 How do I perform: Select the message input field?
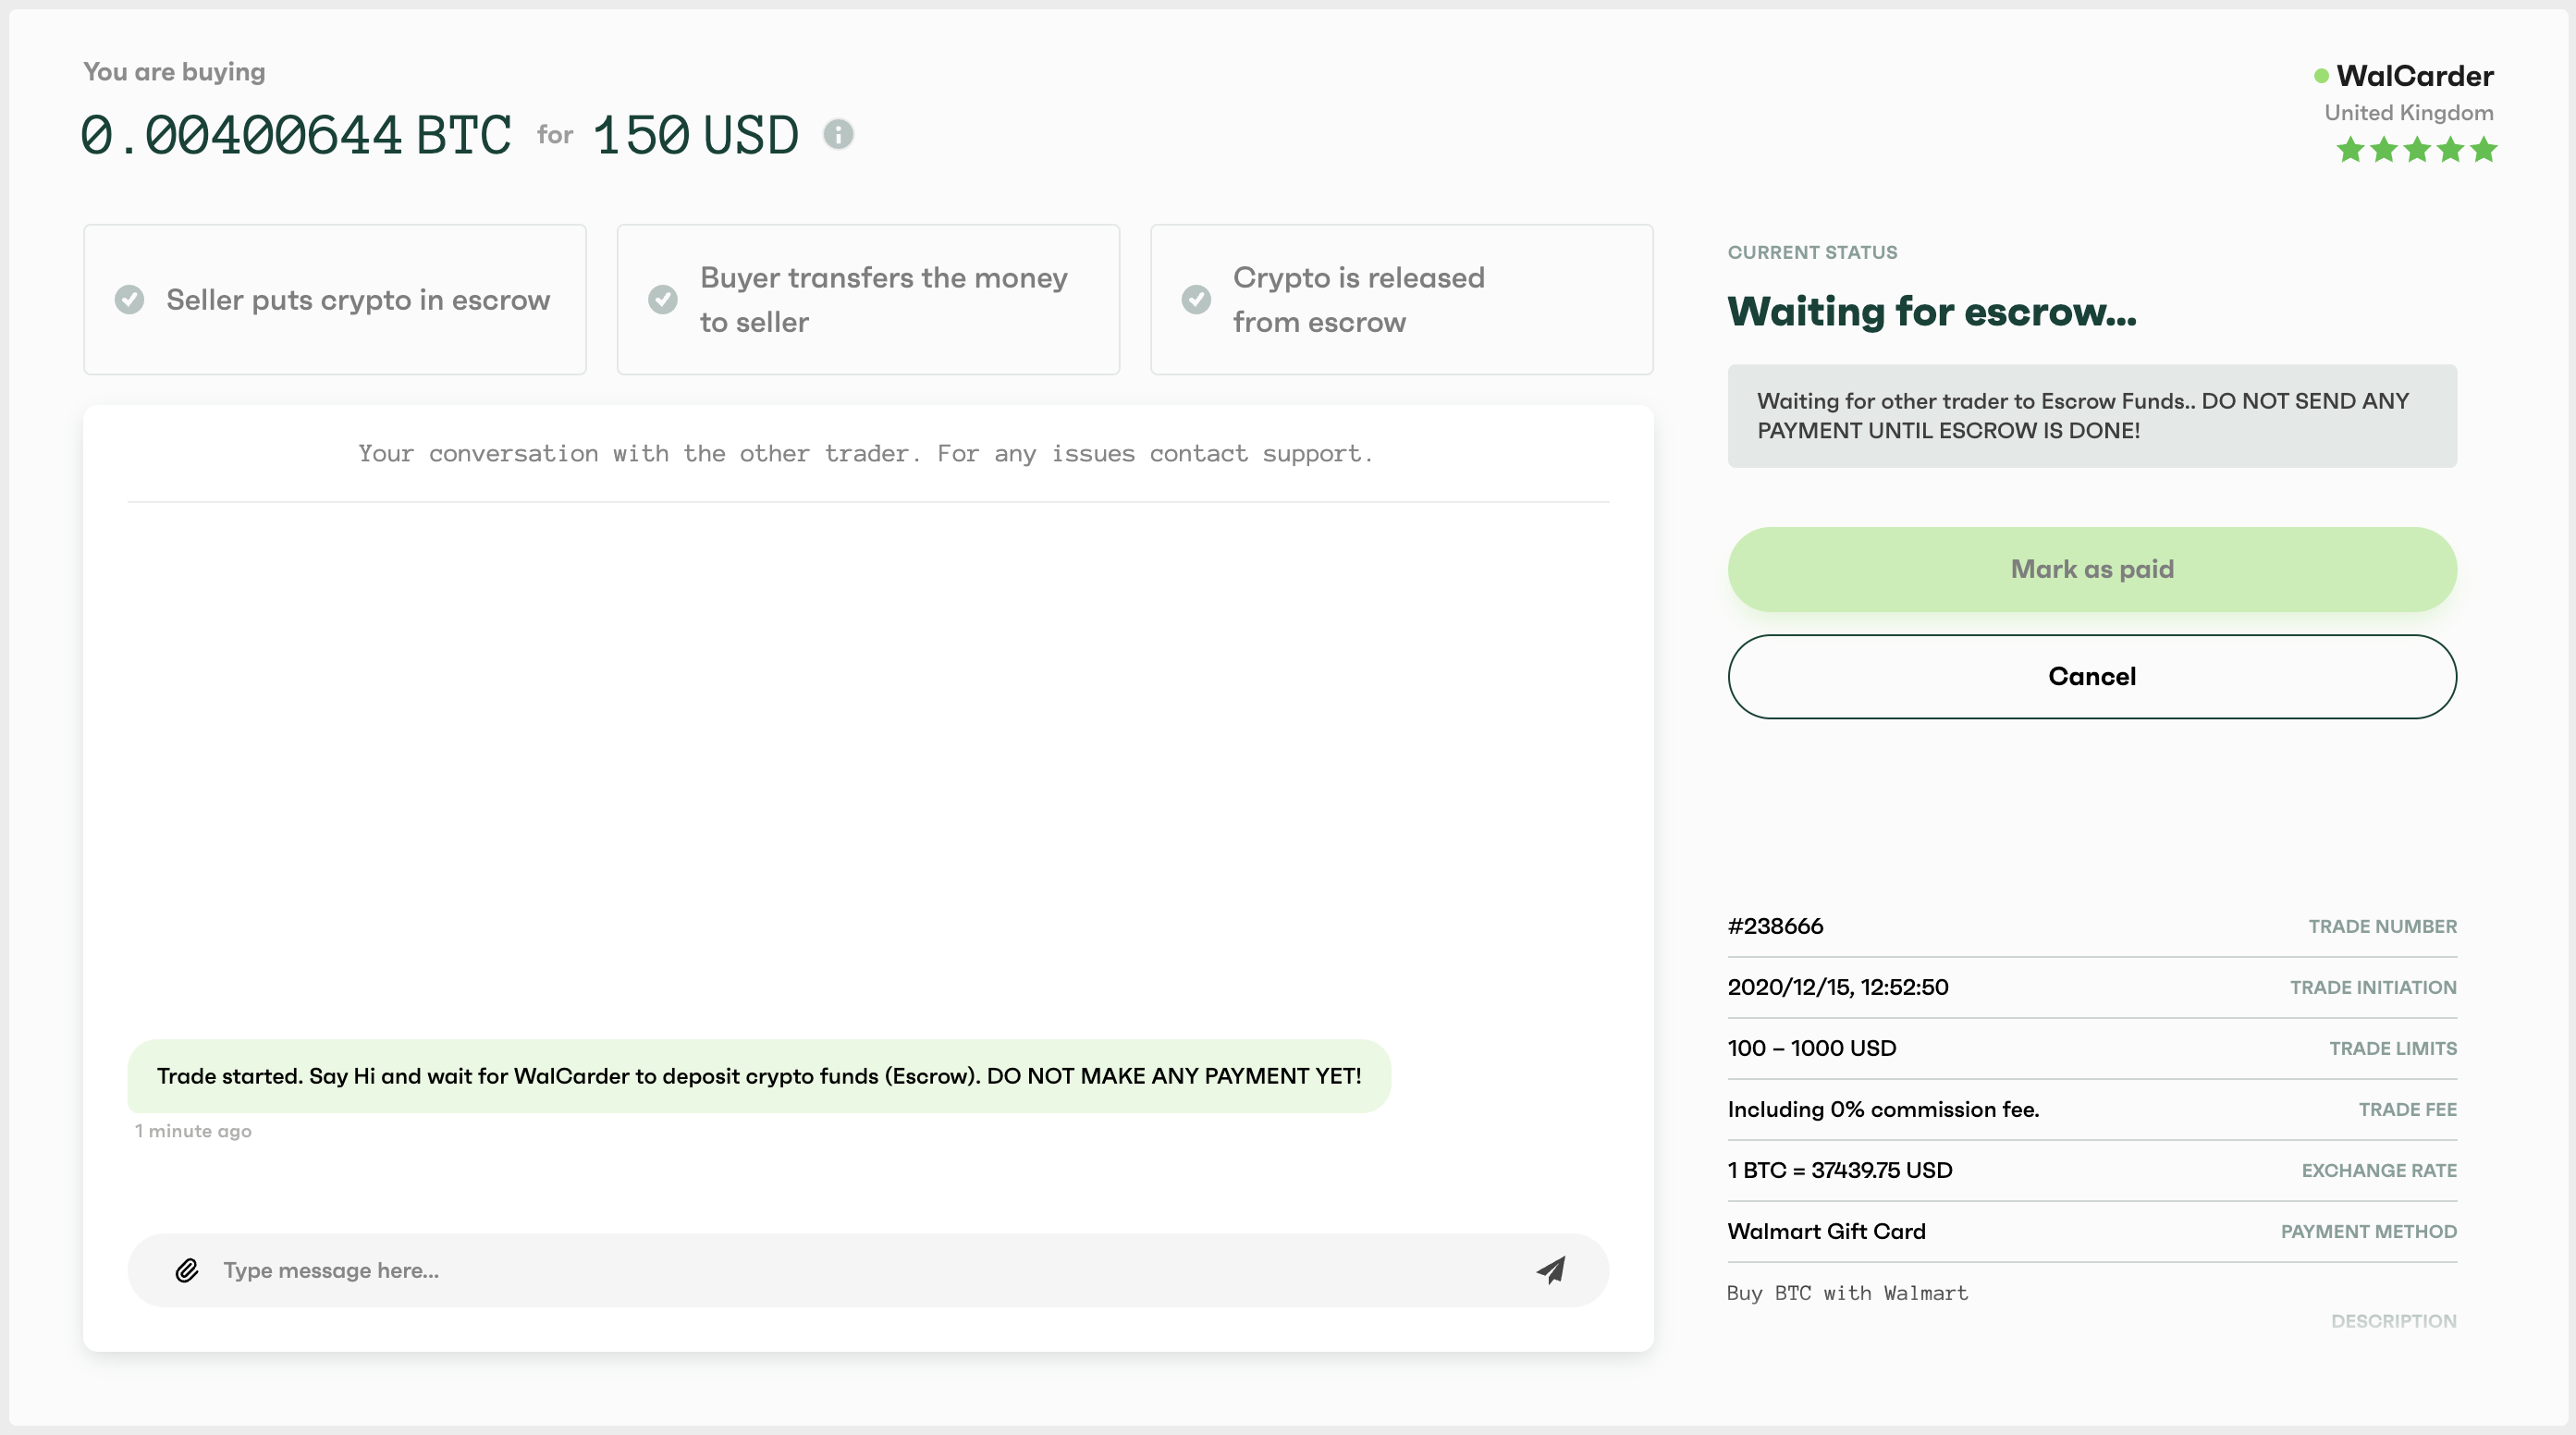(x=867, y=1269)
